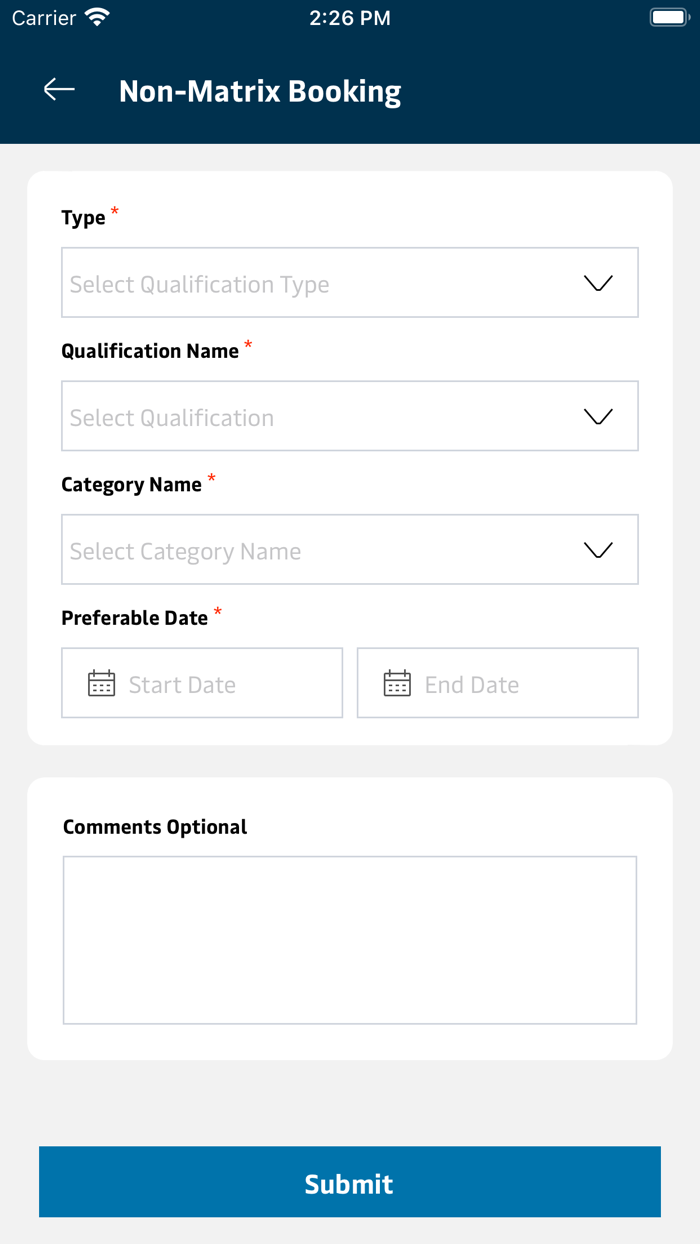
Task: Click the Start Date calendar icon
Action: [102, 684]
